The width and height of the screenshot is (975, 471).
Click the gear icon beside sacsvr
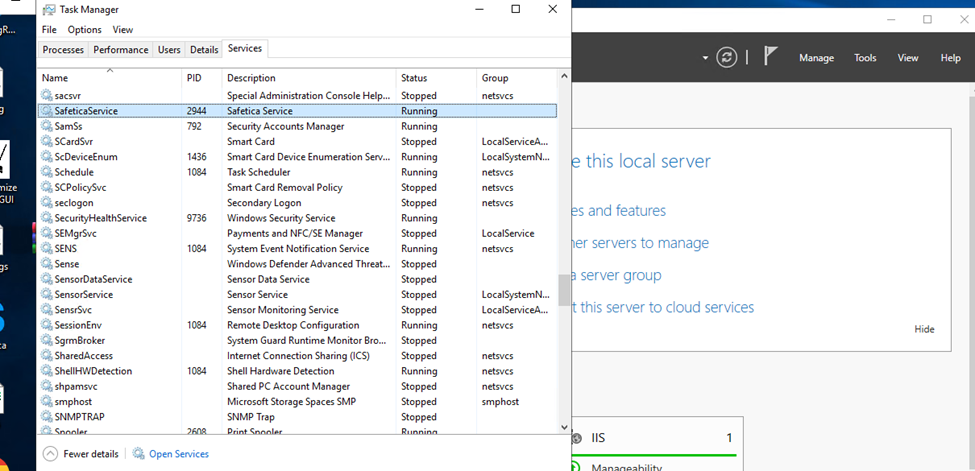pyautogui.click(x=47, y=96)
